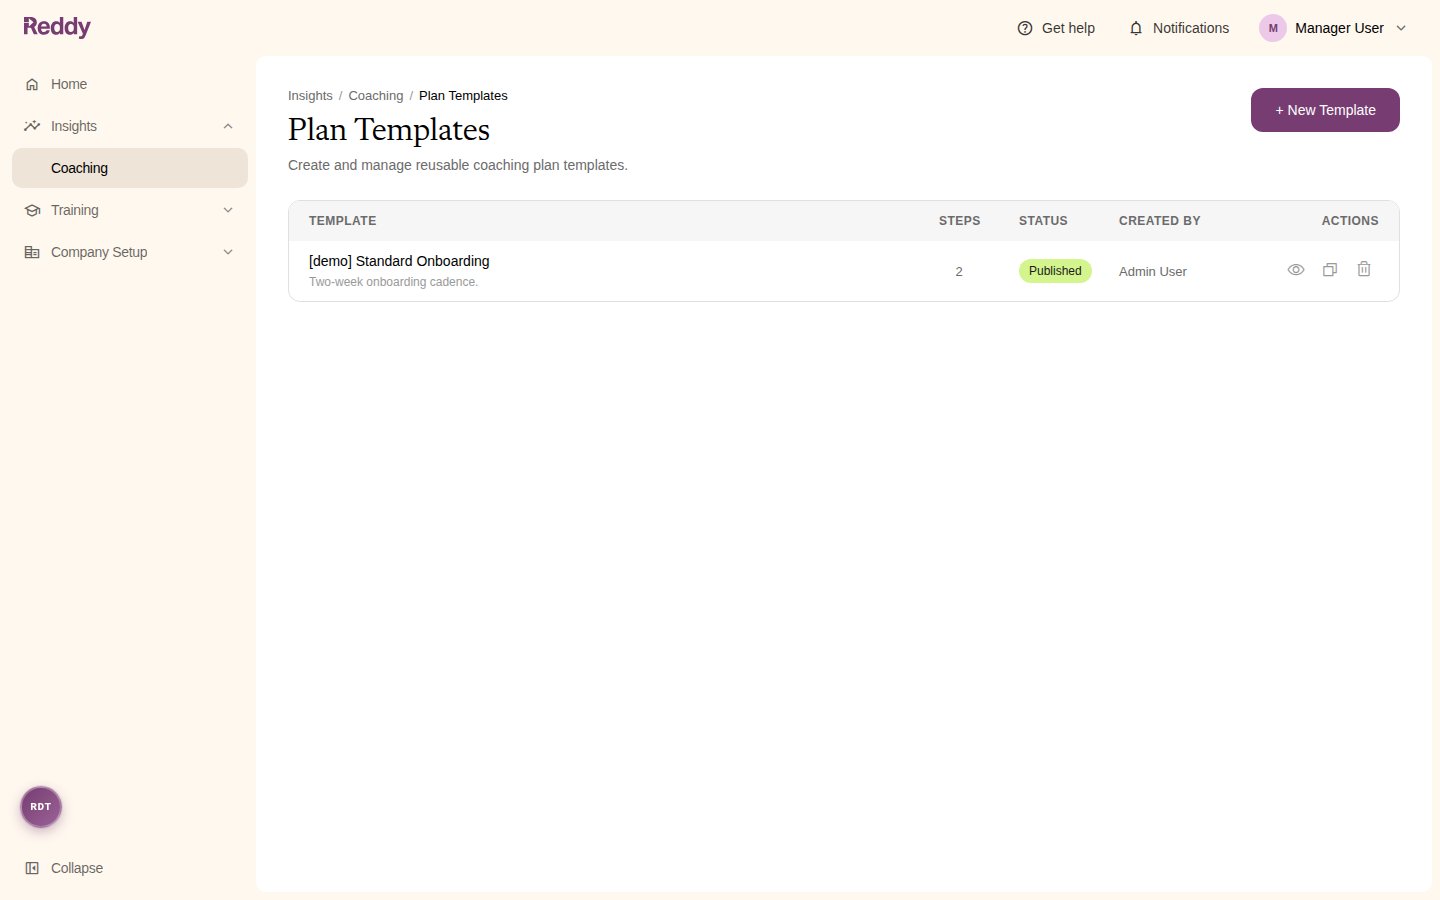Click the STEPS column header

(959, 221)
